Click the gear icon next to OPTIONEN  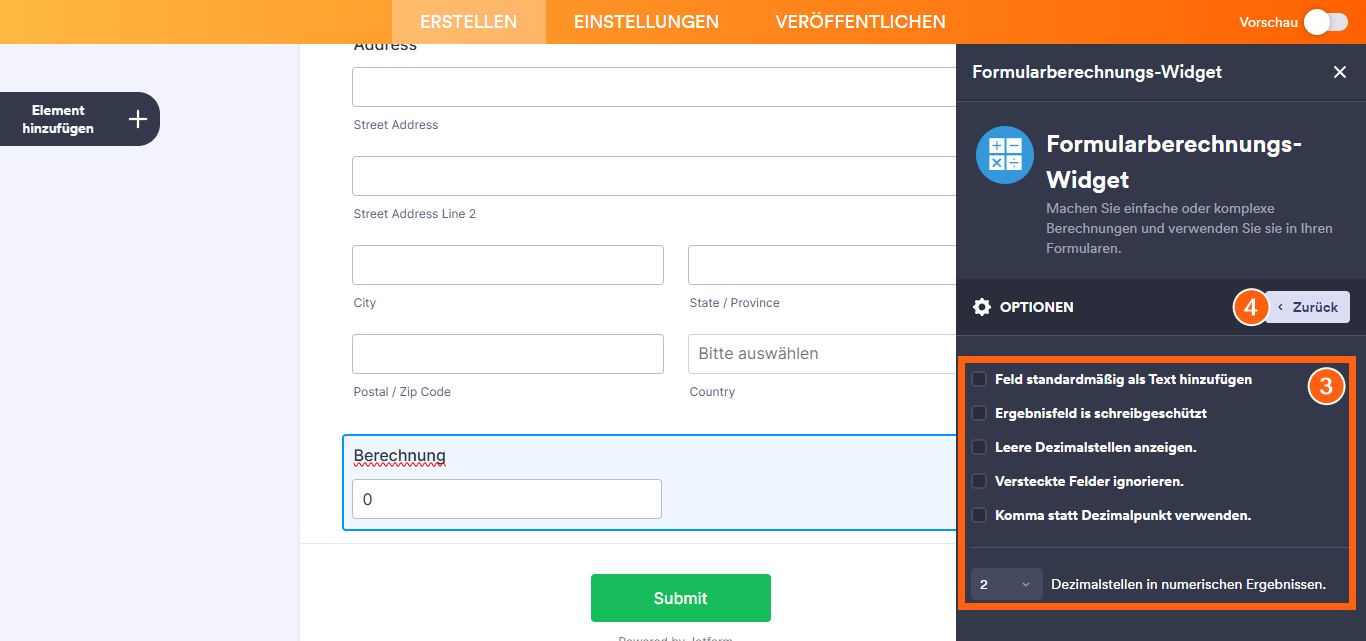tap(983, 307)
